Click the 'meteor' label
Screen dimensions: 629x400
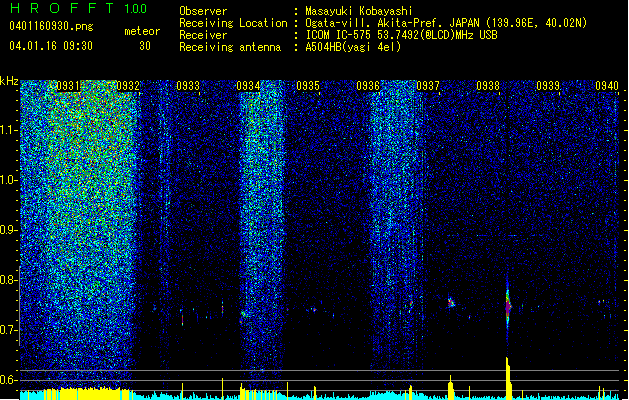pyautogui.click(x=142, y=31)
